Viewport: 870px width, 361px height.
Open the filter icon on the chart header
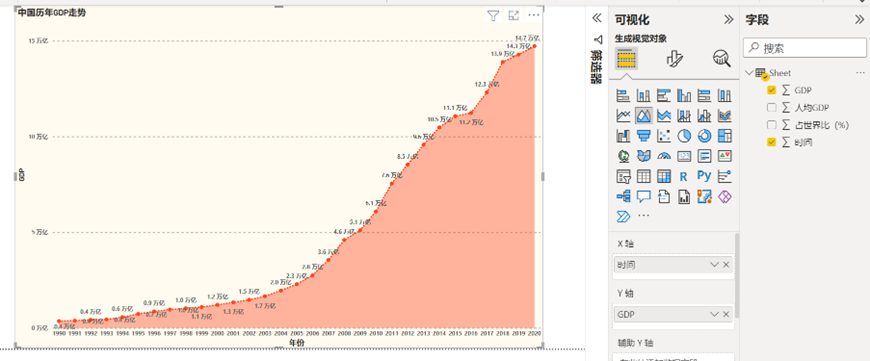click(493, 16)
